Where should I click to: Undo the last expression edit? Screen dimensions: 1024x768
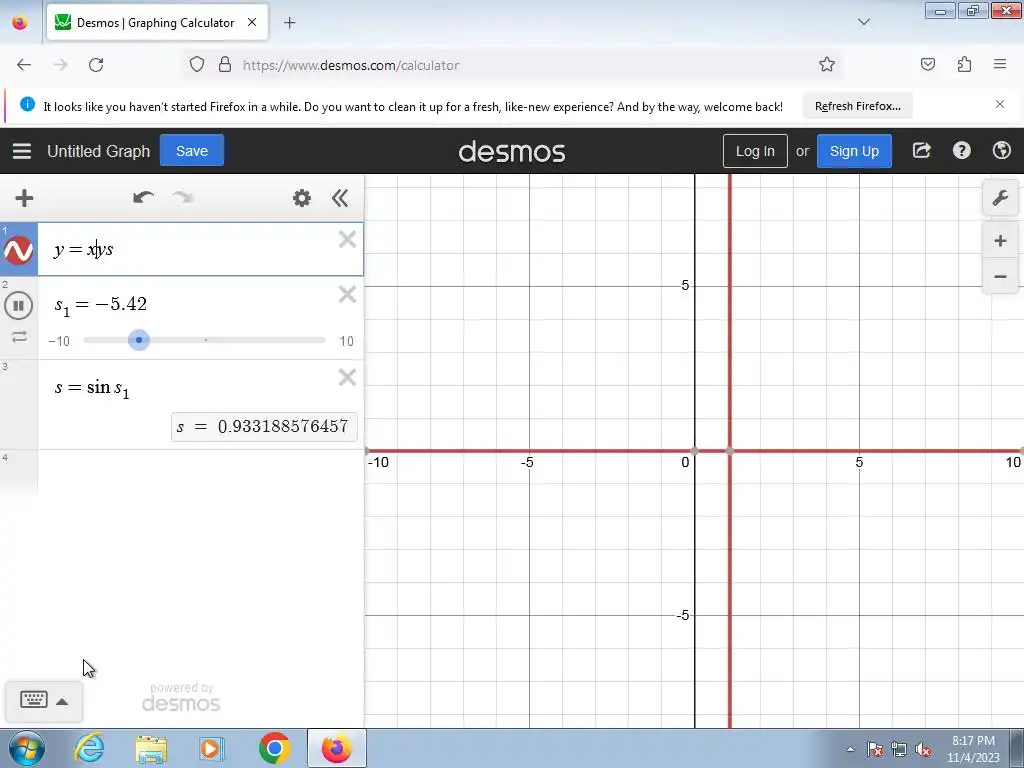[x=143, y=198]
